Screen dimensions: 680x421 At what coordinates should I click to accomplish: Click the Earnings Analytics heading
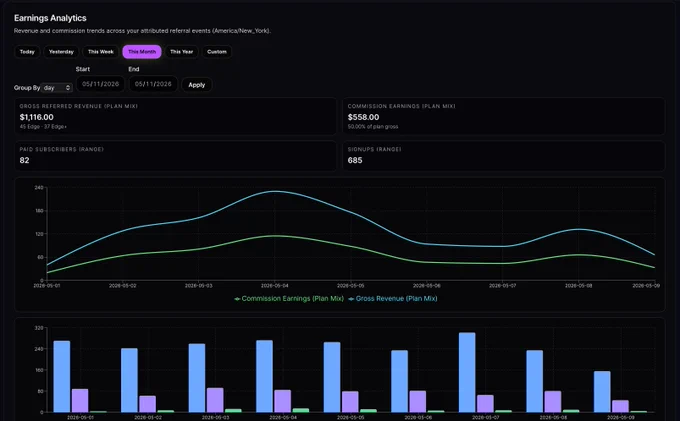(50, 18)
